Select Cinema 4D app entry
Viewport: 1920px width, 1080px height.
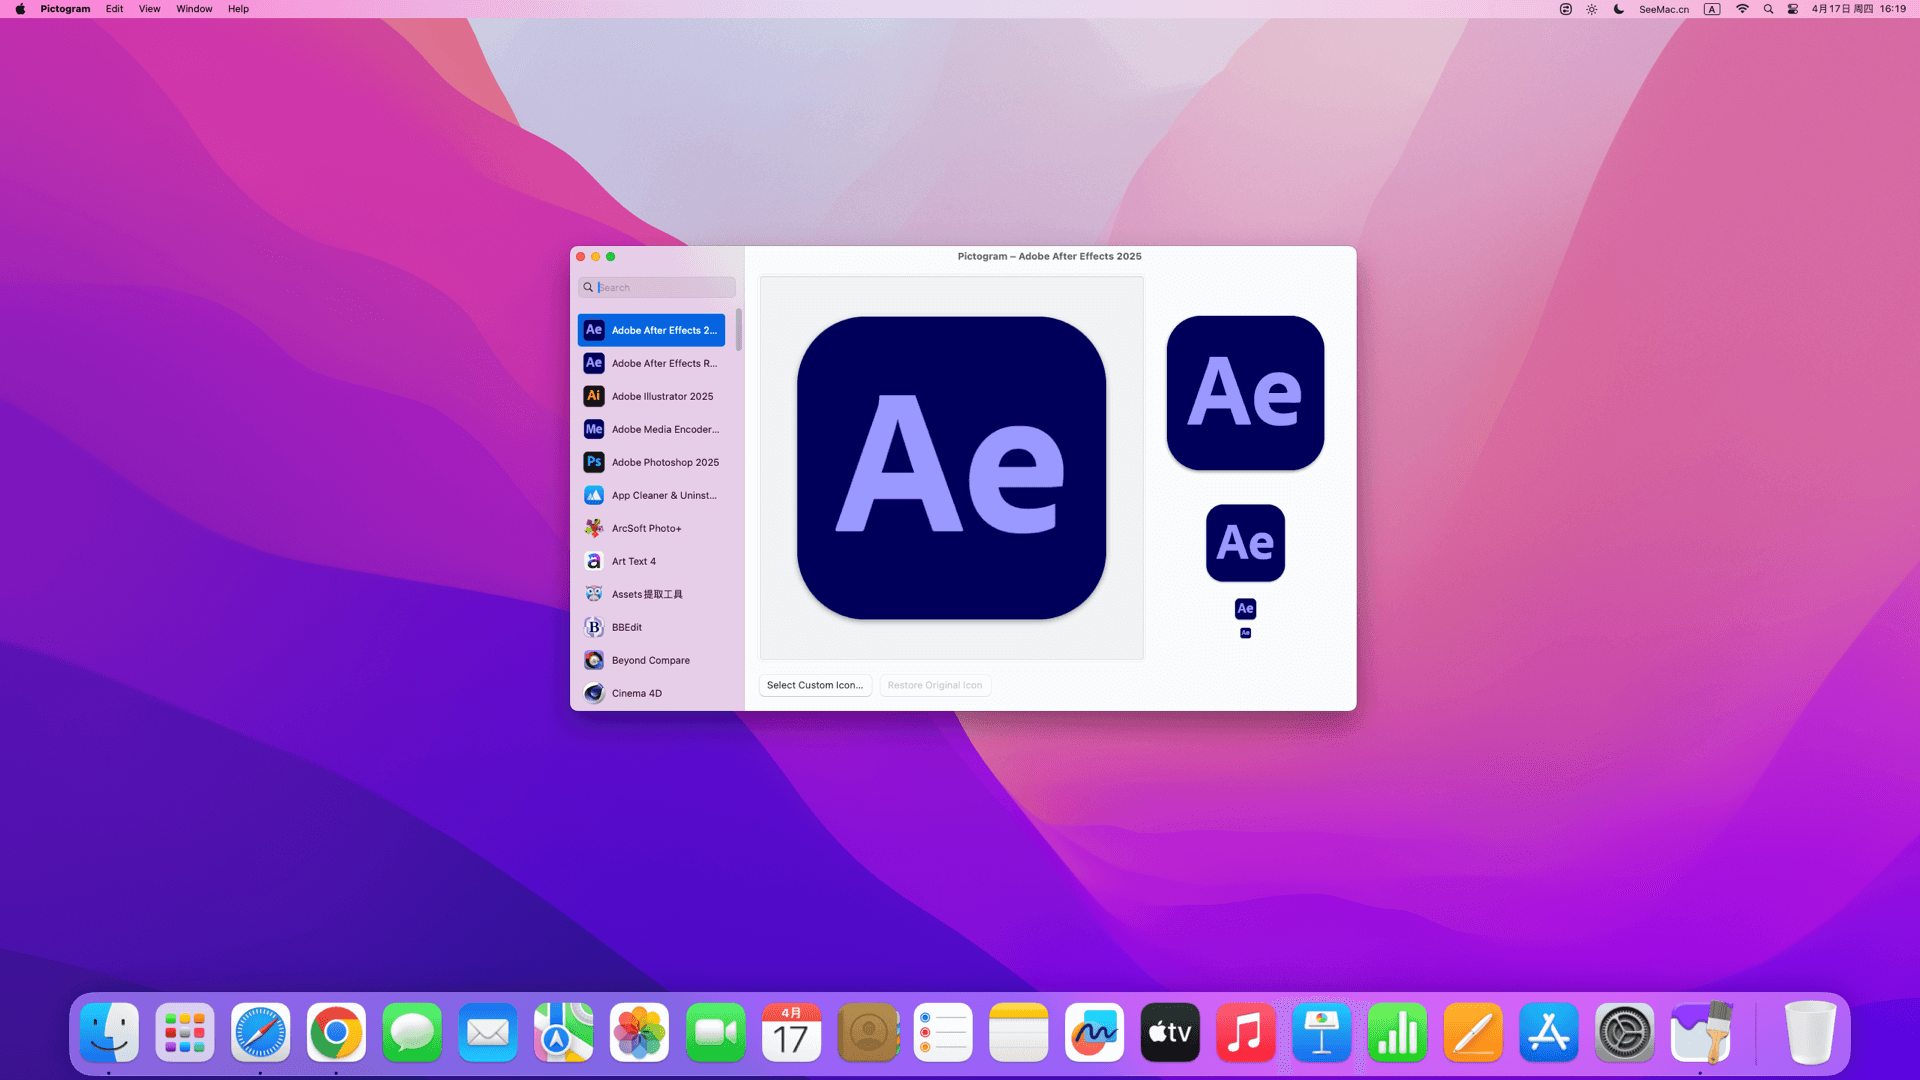pyautogui.click(x=636, y=693)
